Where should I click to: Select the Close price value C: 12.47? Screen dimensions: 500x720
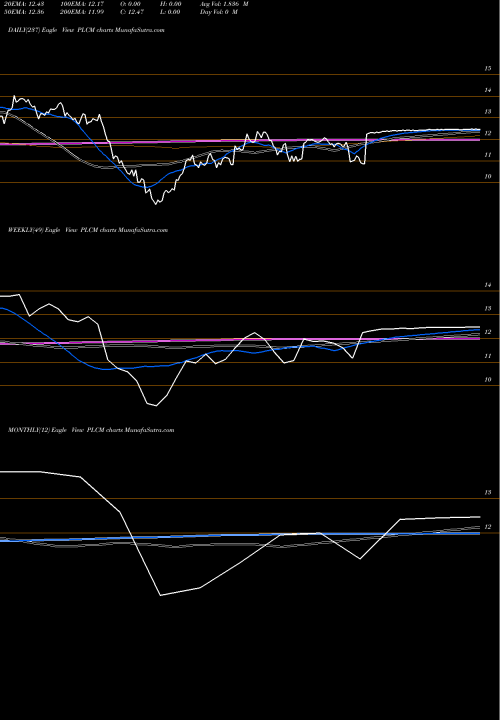click(132, 12)
